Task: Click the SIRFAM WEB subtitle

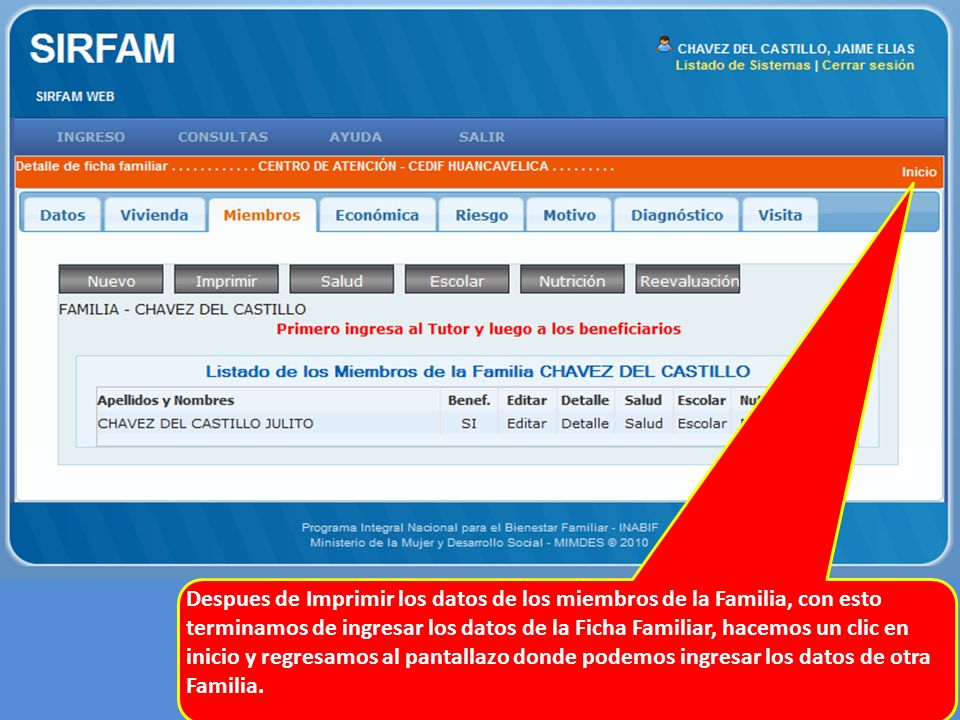Action: (75, 97)
